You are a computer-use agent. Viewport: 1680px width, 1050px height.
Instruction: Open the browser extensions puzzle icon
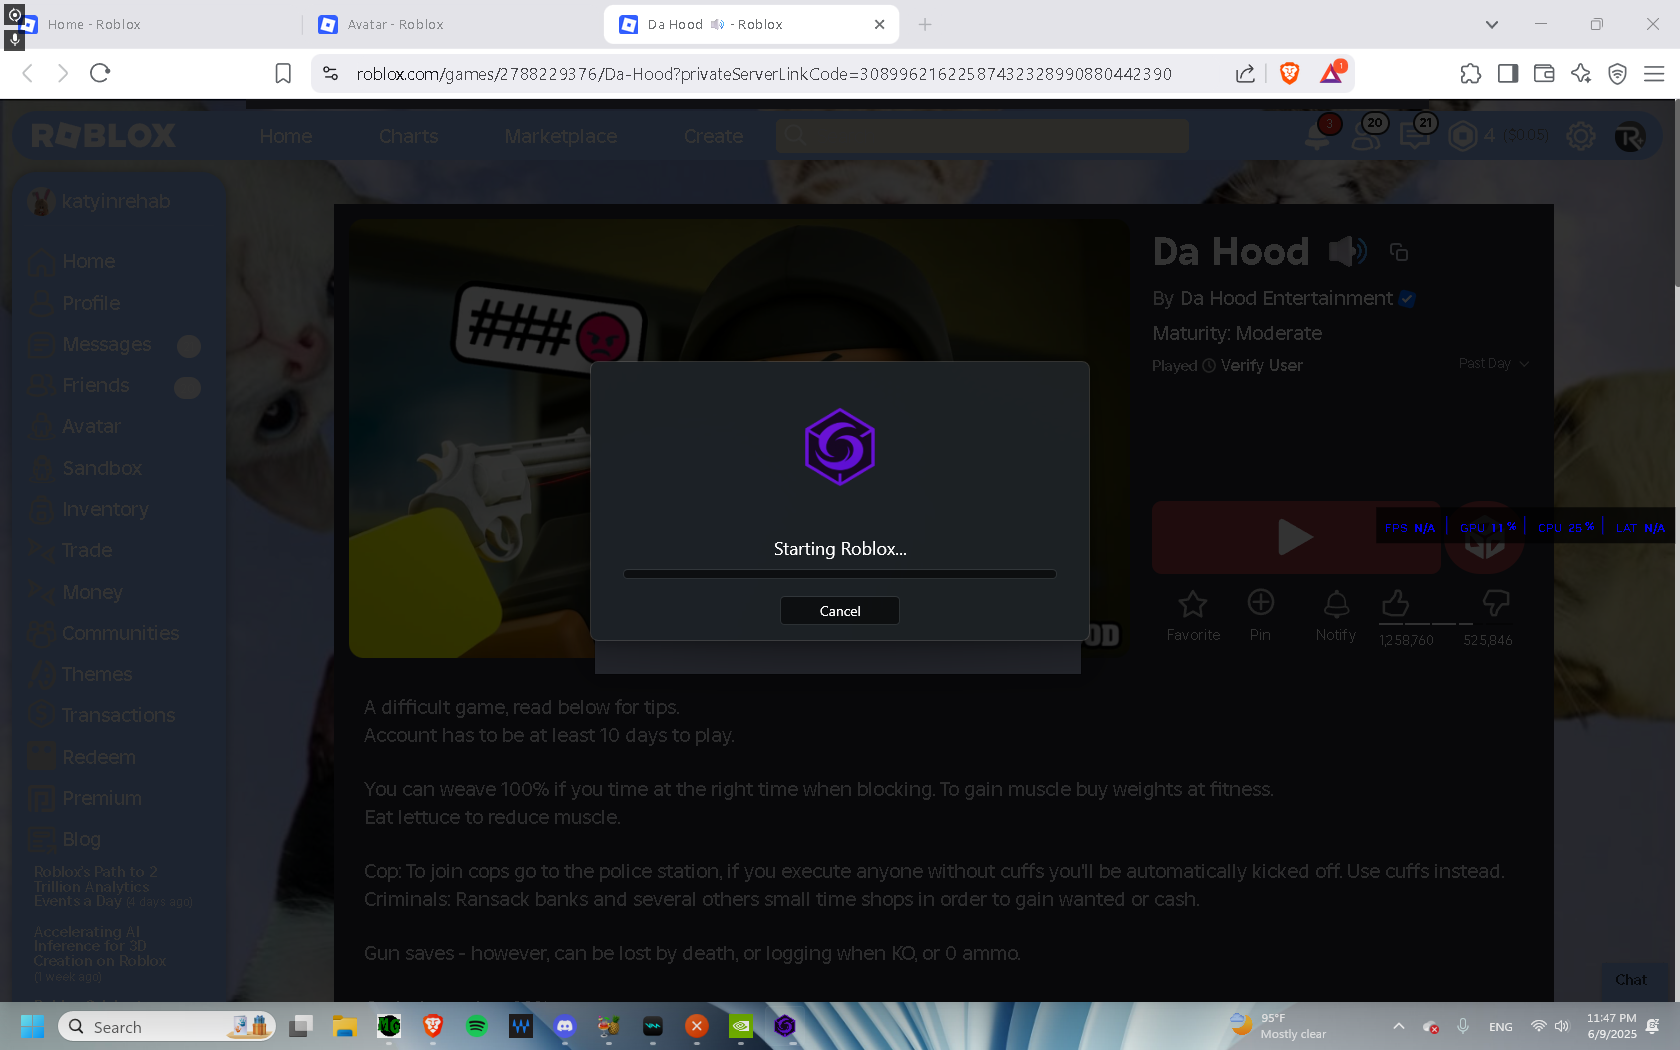[1470, 73]
